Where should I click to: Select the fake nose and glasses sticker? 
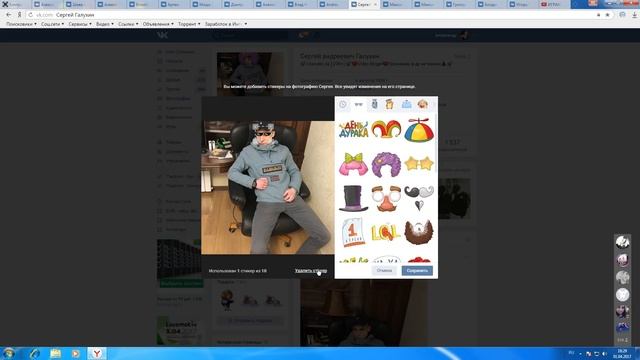[x=386, y=198]
